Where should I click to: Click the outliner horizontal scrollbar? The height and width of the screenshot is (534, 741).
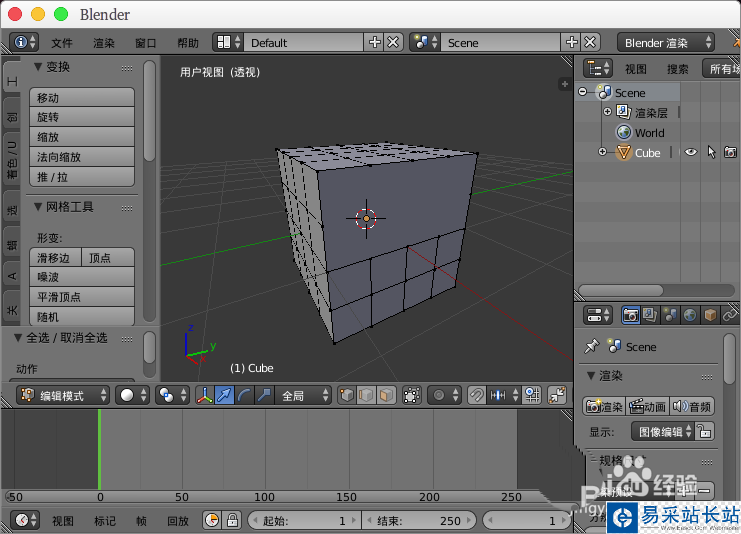[x=620, y=290]
